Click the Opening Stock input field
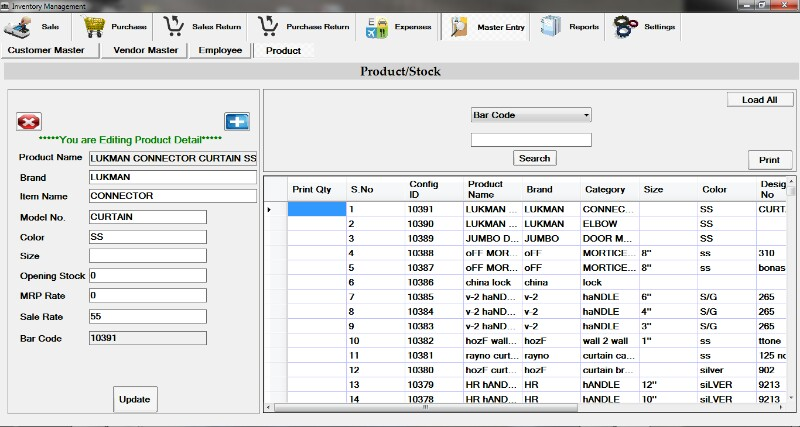The height and width of the screenshot is (427, 800). (x=148, y=275)
